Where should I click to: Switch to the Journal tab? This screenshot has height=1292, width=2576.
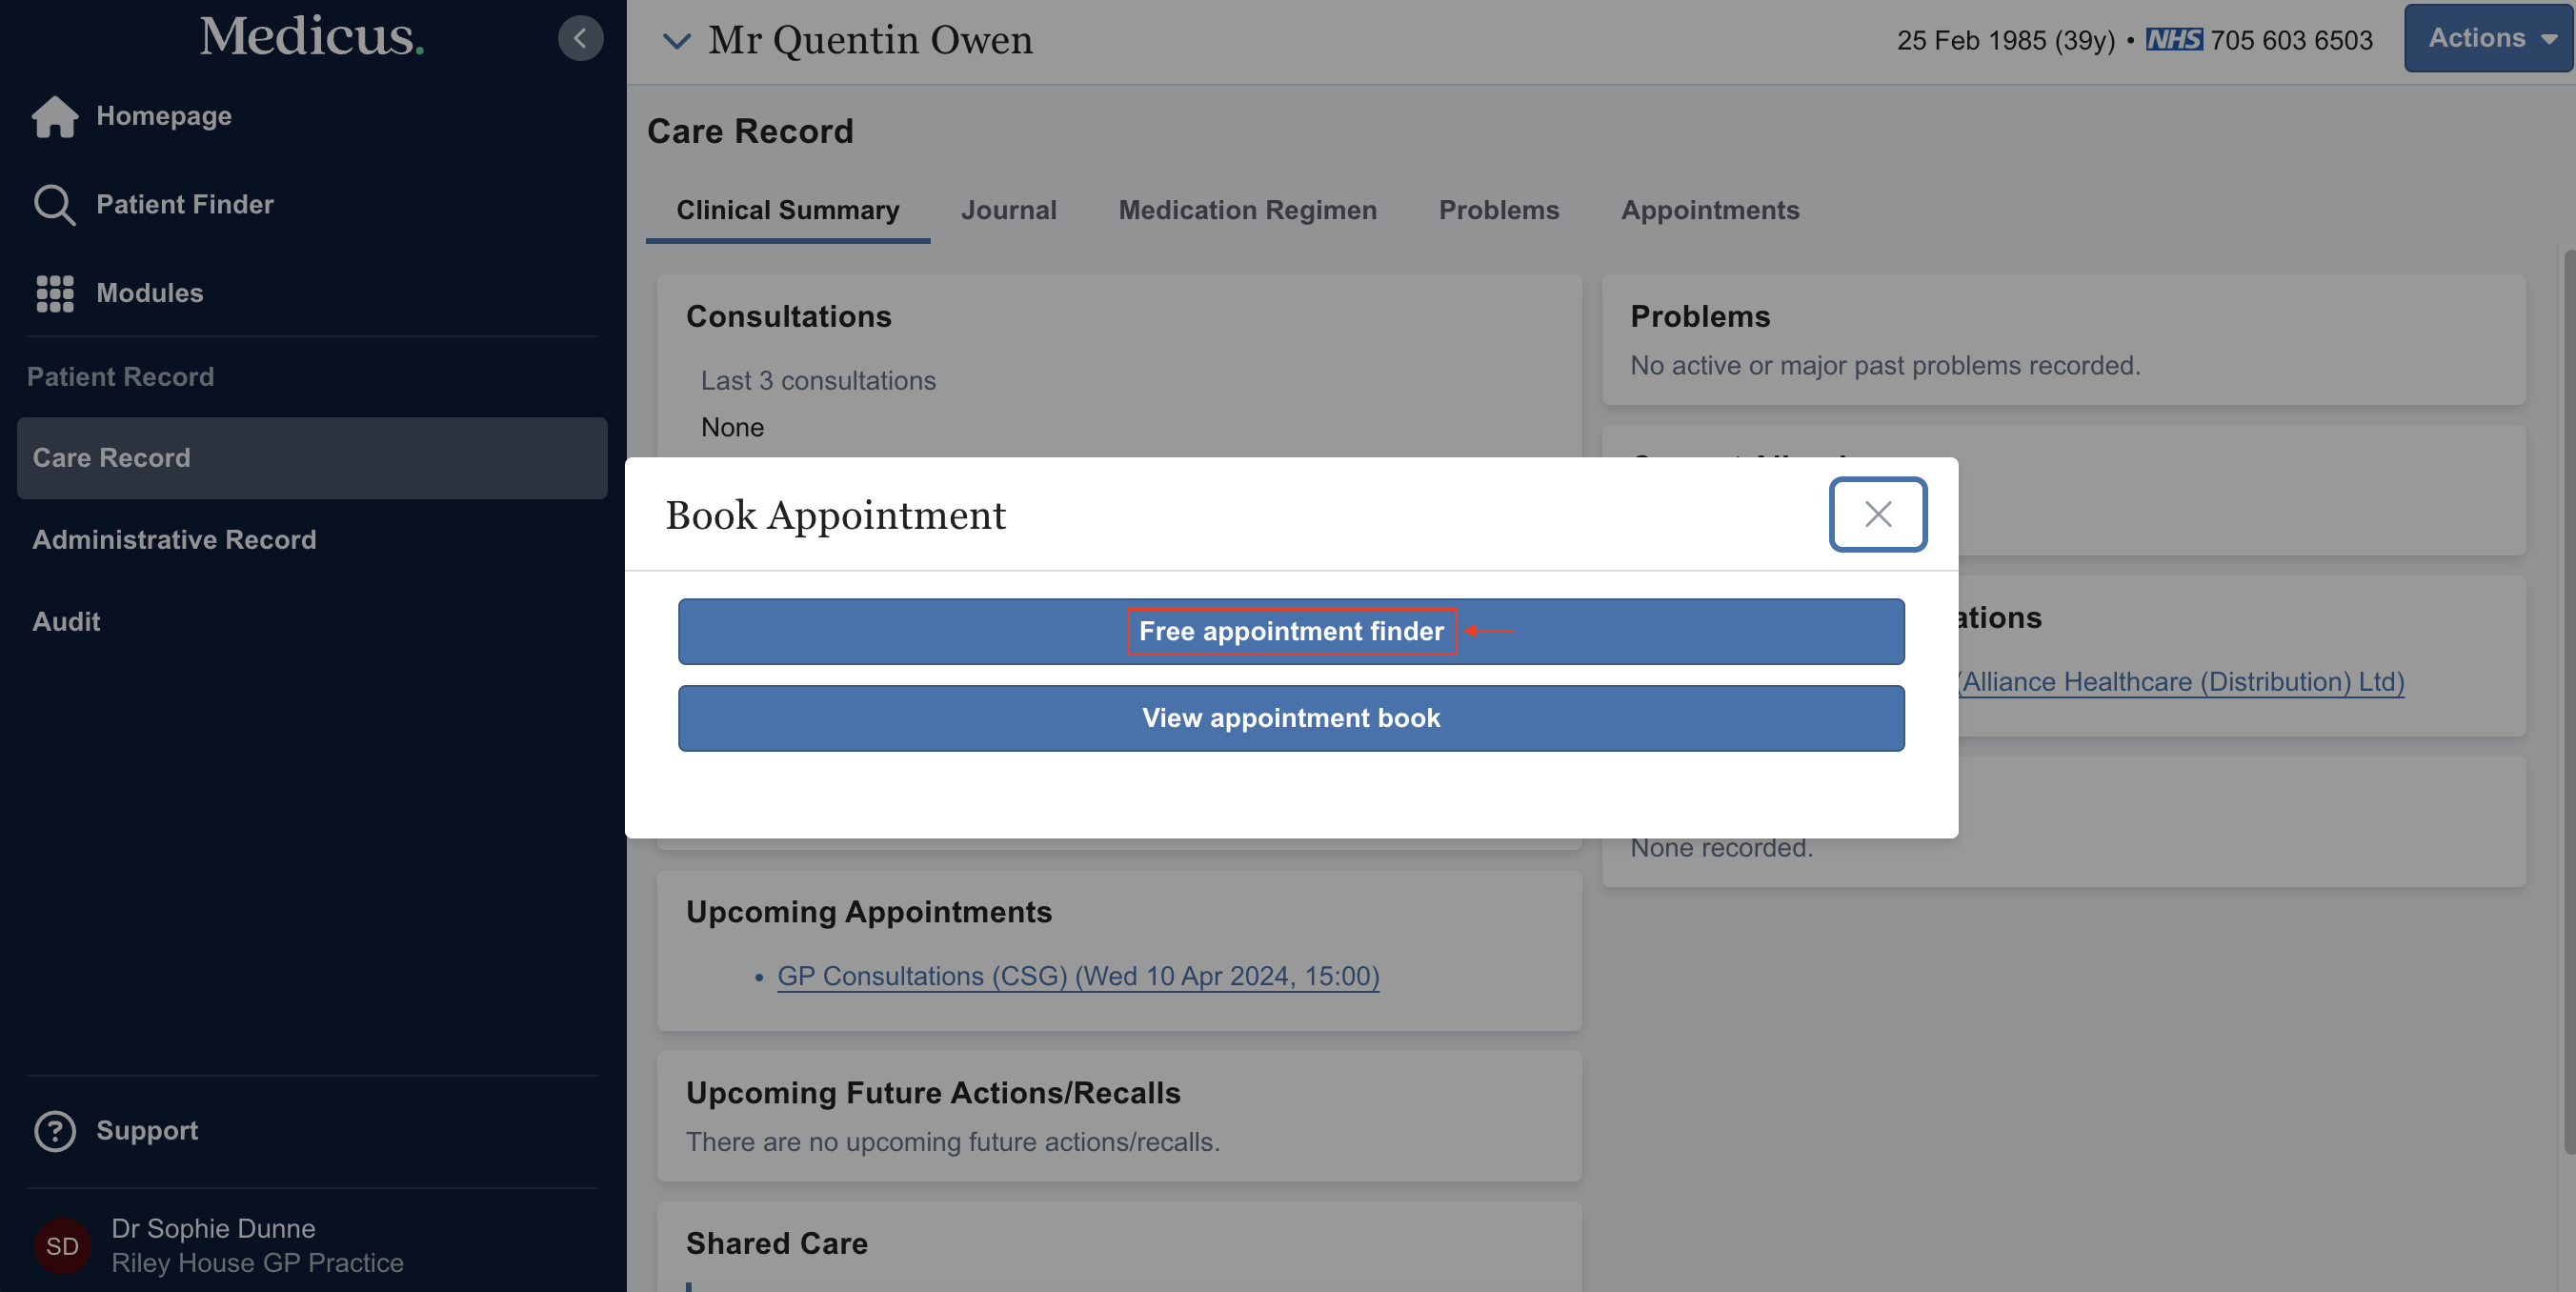point(1008,210)
